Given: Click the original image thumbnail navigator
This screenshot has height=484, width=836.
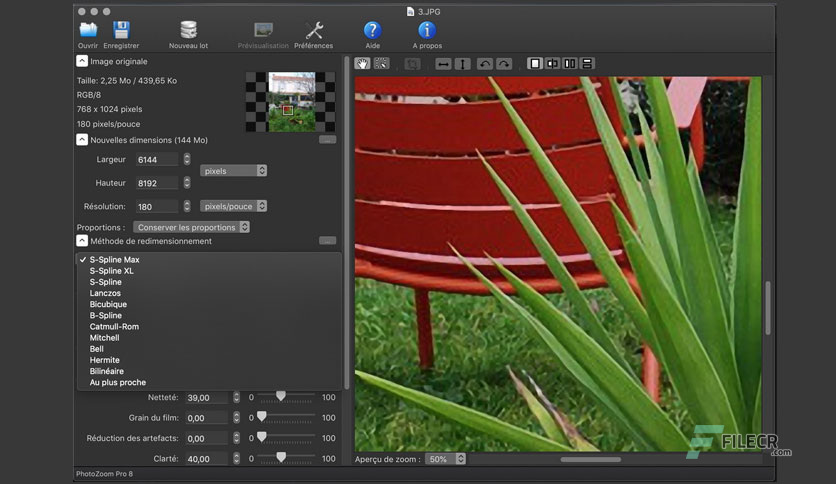Looking at the screenshot, I should [x=291, y=102].
